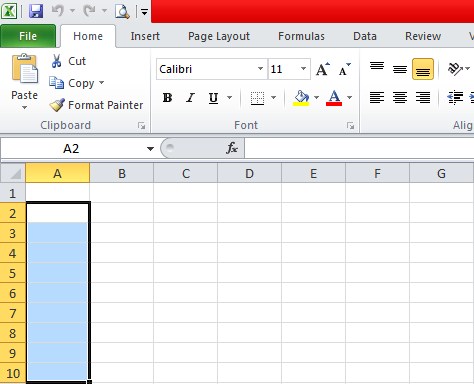Image resolution: width=474 pixels, height=384 pixels.
Task: Open the Name Box dropdown arrow
Action: point(150,149)
